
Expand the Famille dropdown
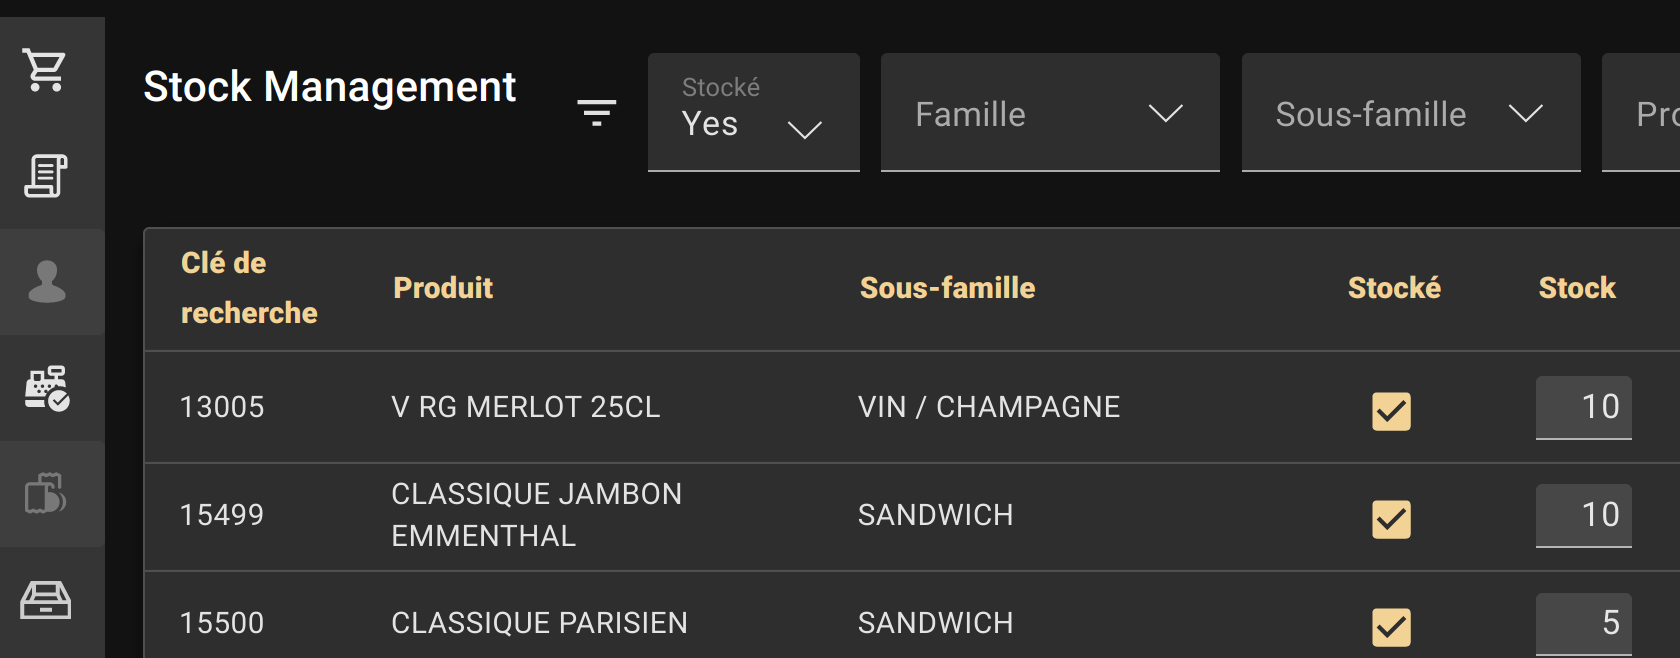click(1049, 113)
